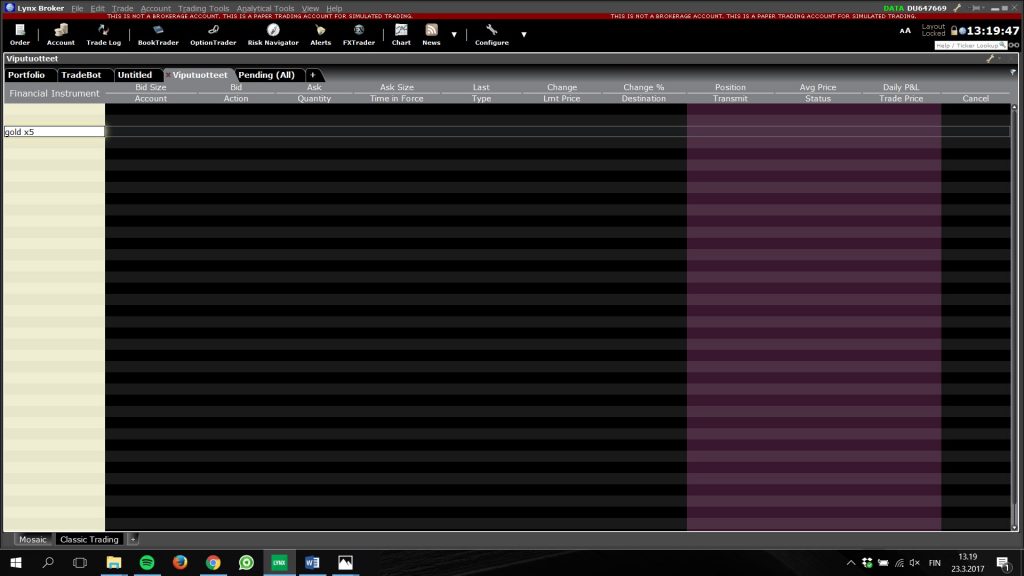This screenshot has width=1024, height=576.
Task: Open the News feed icon
Action: [x=431, y=35]
